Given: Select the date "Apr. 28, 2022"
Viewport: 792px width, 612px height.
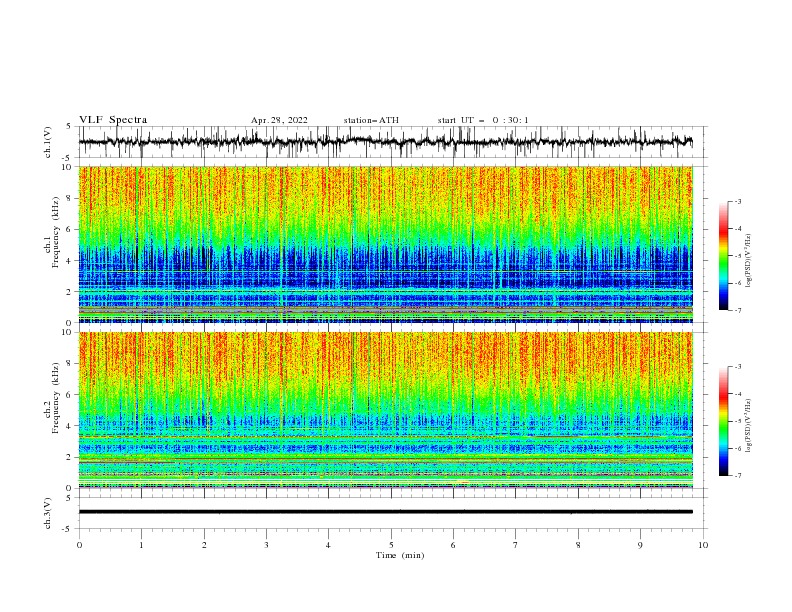Looking at the screenshot, I should (x=279, y=120).
